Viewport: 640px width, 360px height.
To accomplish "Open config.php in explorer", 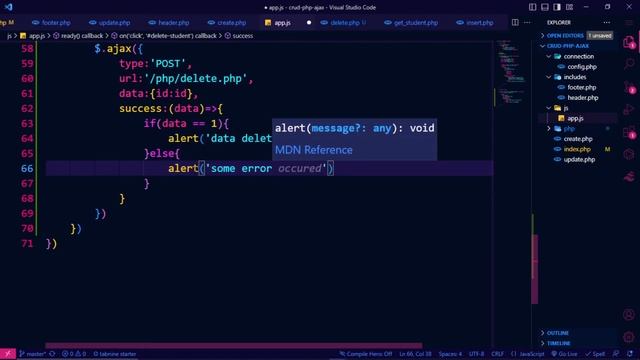I will point(582,67).
